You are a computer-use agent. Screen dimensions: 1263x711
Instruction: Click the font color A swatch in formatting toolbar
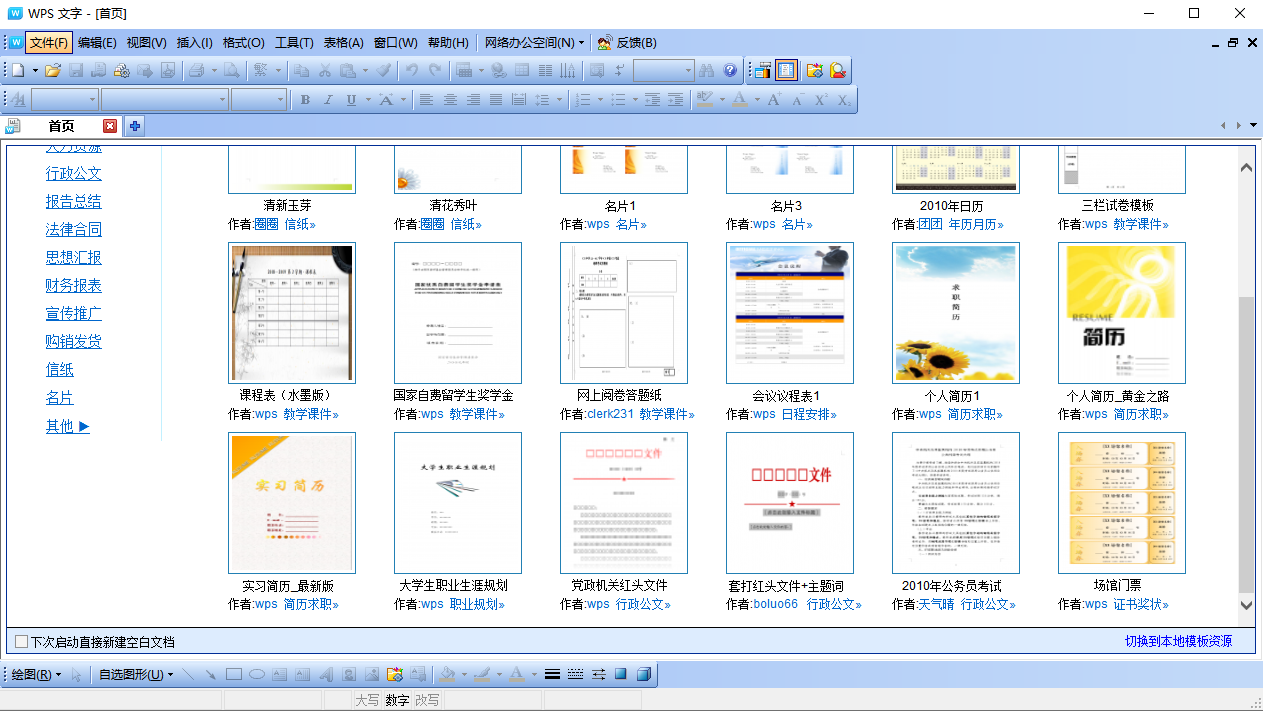[739, 100]
